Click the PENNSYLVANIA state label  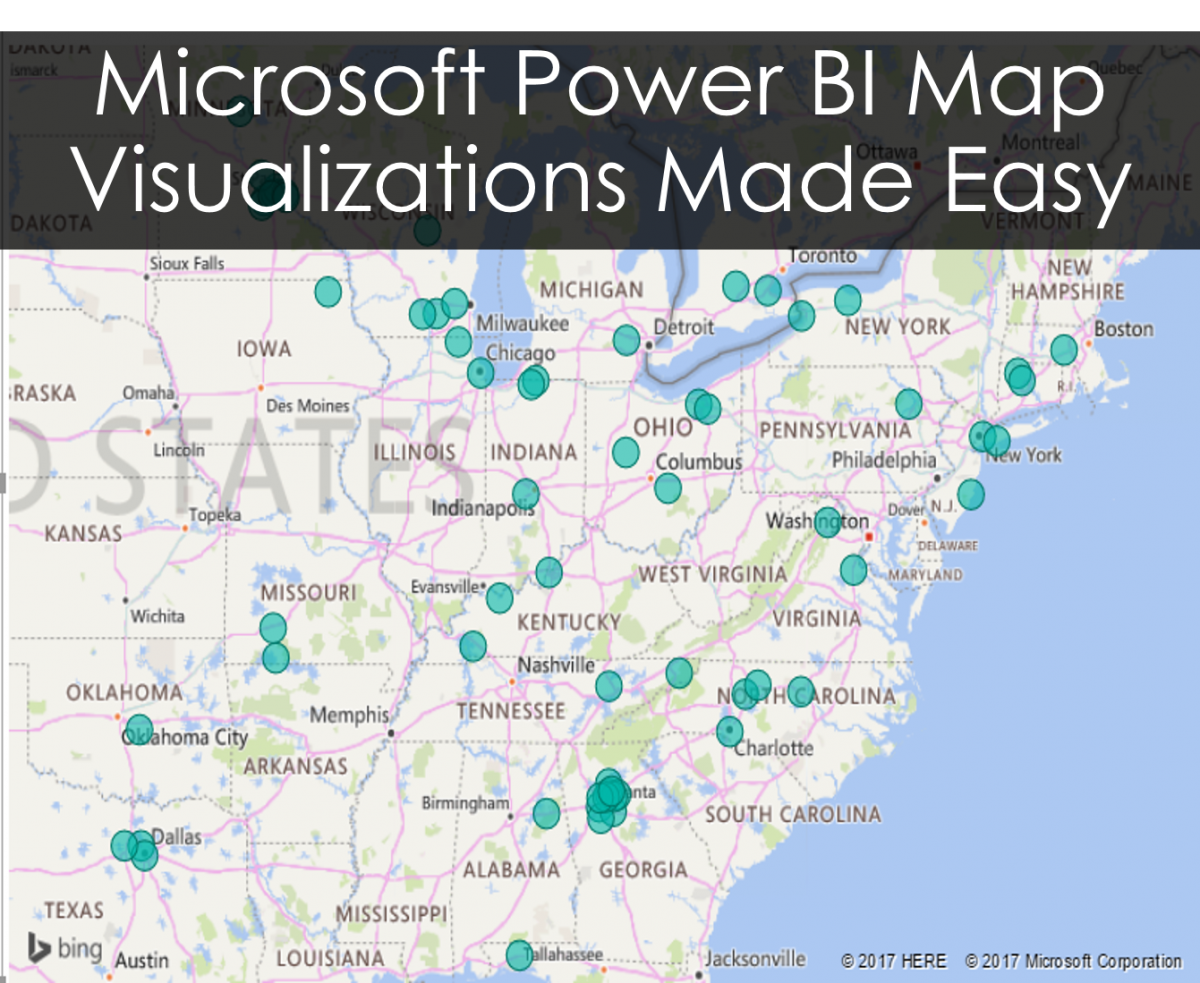pos(836,431)
